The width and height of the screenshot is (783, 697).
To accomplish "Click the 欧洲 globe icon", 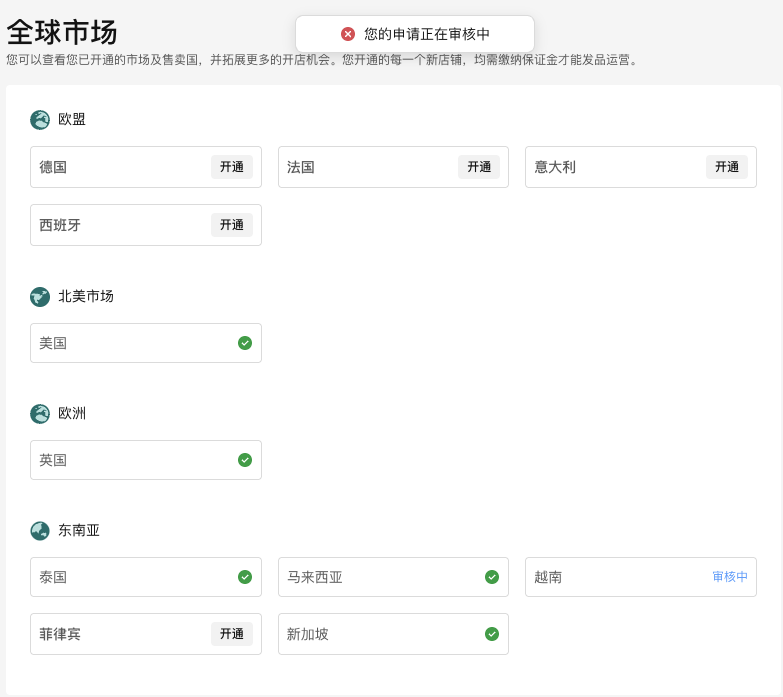I will click(x=40, y=414).
